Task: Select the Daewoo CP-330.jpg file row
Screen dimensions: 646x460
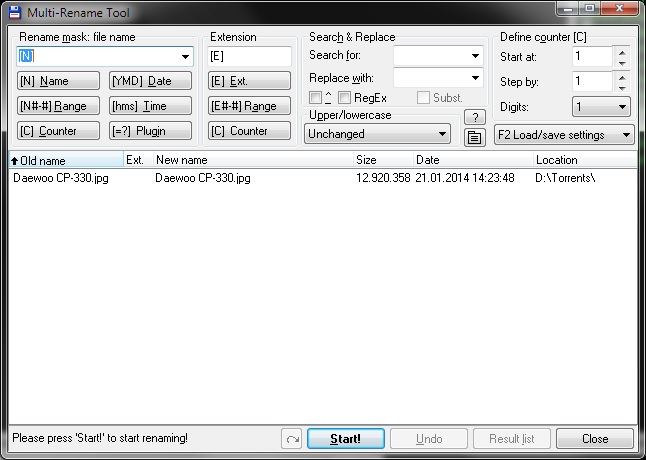Action: point(200,178)
